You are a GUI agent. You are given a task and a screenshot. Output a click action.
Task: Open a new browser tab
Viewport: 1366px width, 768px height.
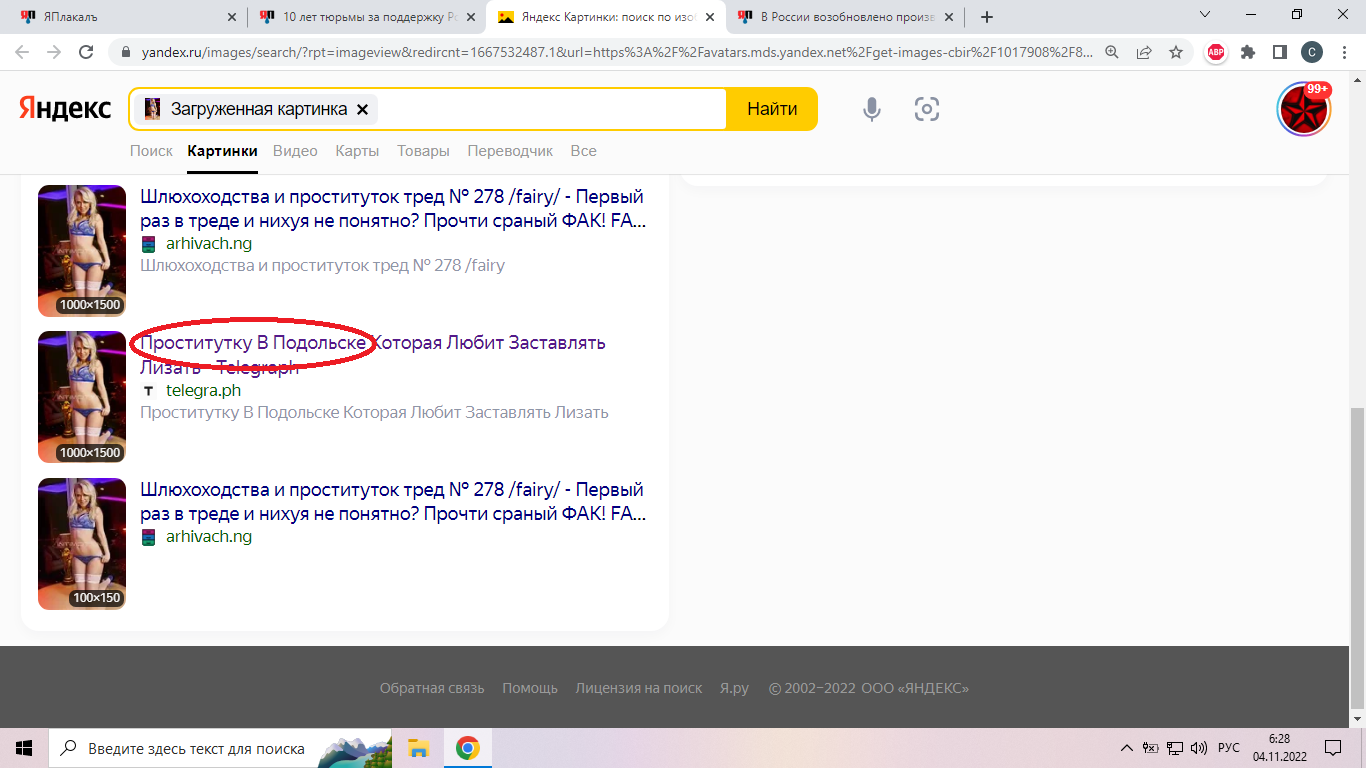click(987, 17)
